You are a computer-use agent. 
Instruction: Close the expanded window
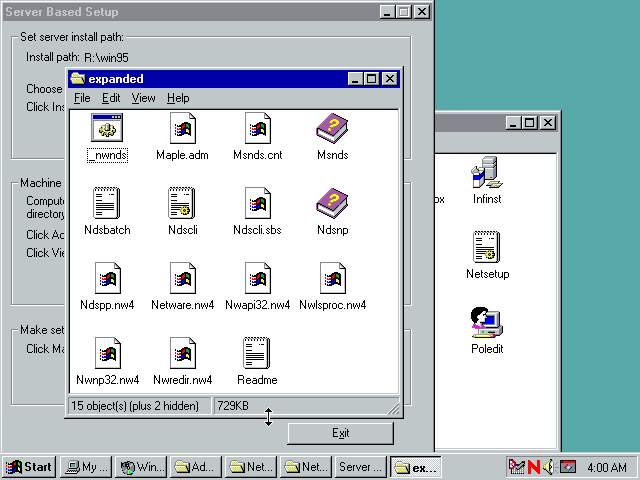coord(390,78)
